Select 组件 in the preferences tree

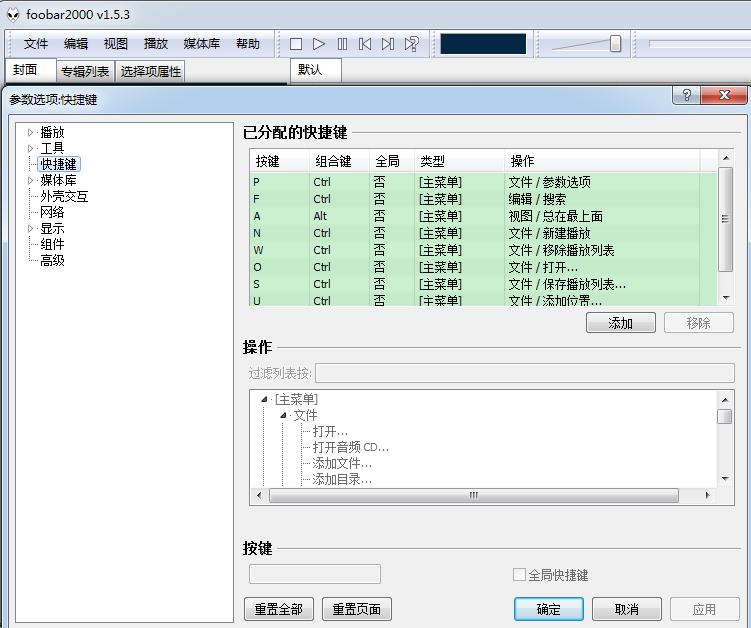(52, 244)
